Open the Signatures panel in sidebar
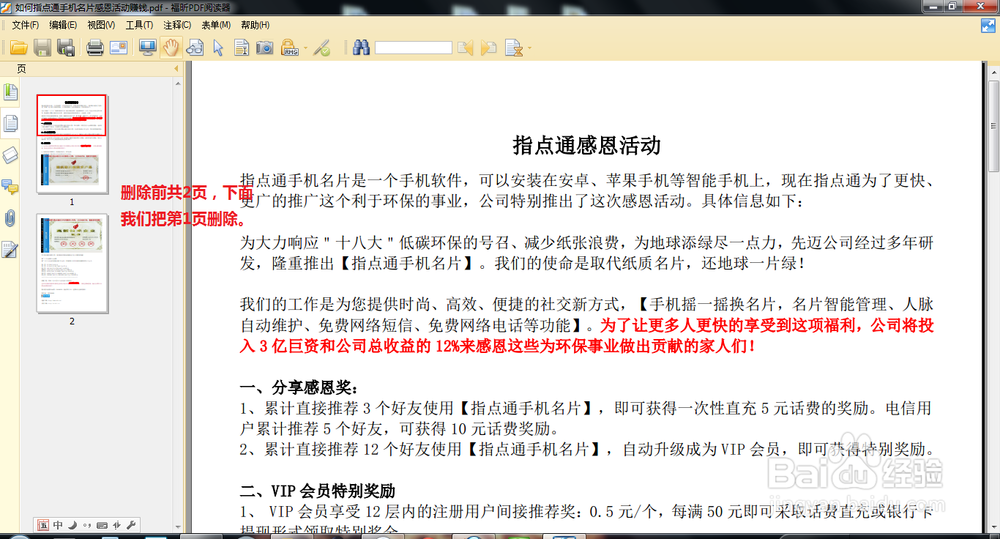The height and width of the screenshot is (539, 1000). (x=10, y=250)
